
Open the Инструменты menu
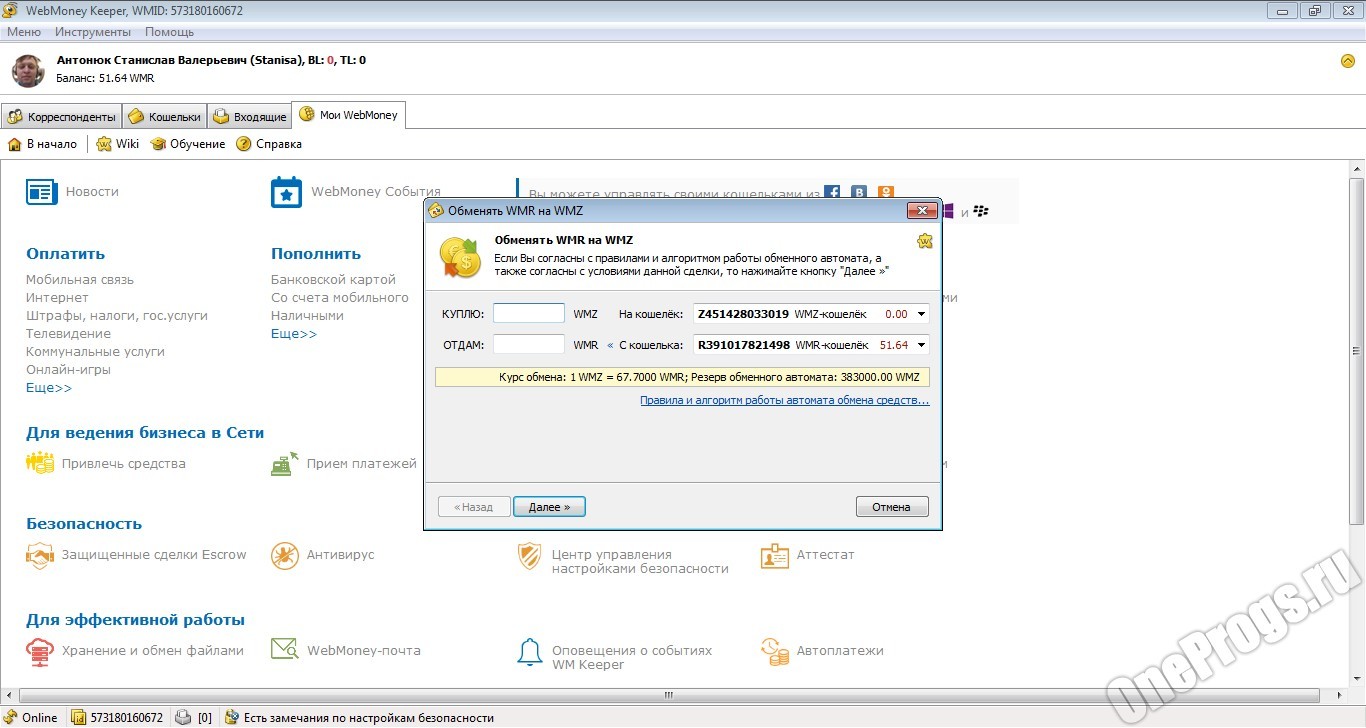(x=93, y=32)
